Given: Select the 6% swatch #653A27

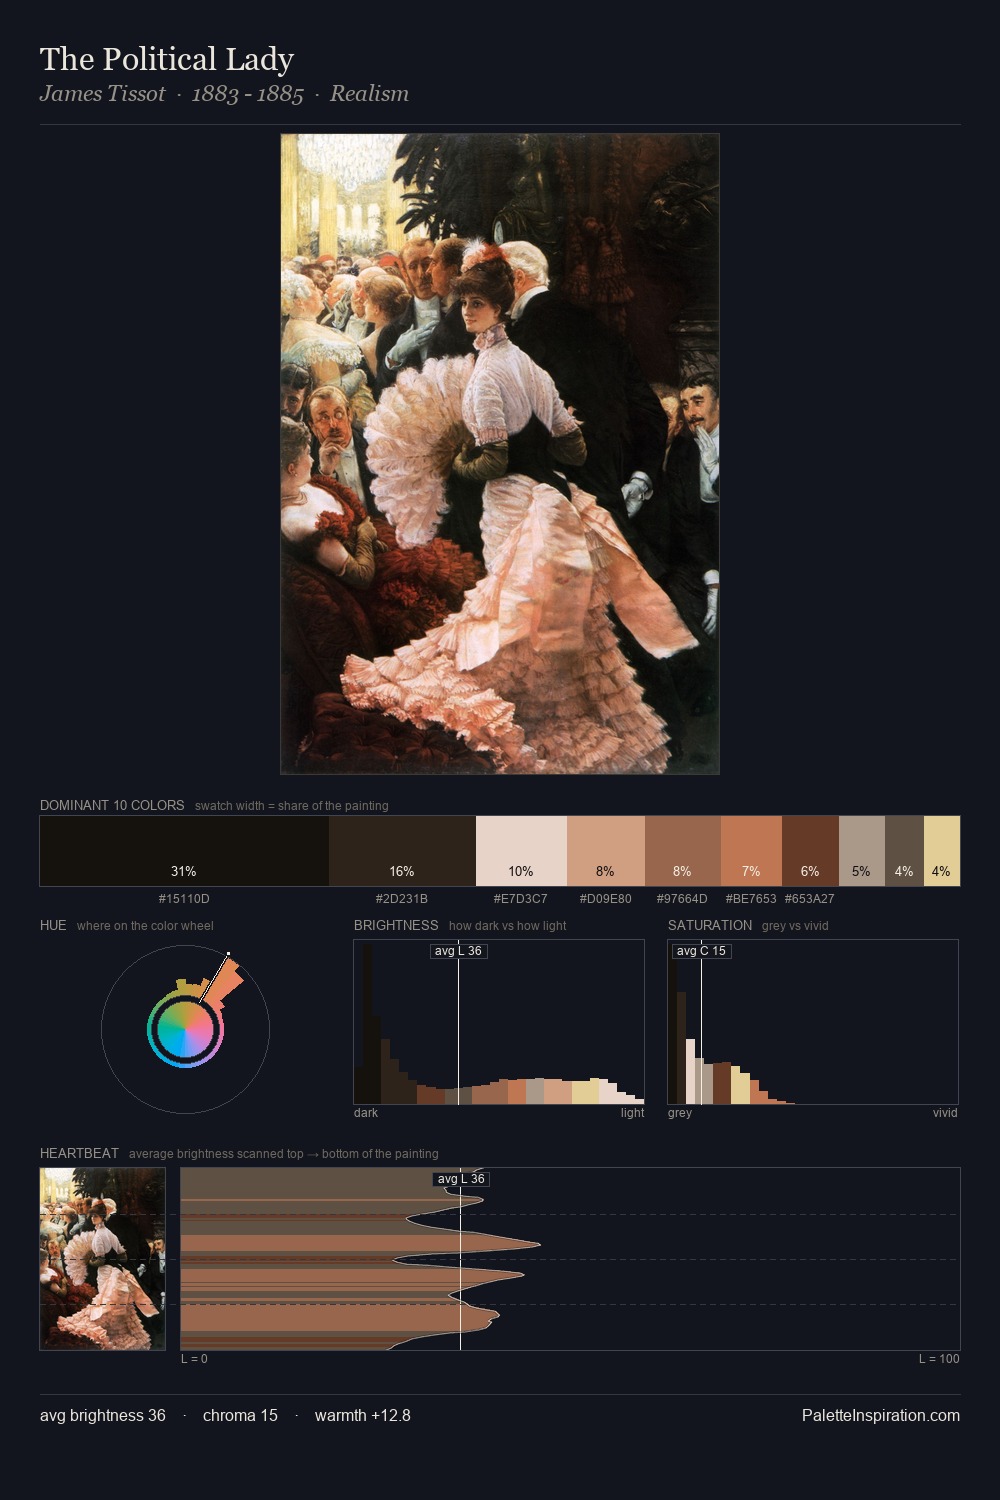Looking at the screenshot, I should pos(810,851).
